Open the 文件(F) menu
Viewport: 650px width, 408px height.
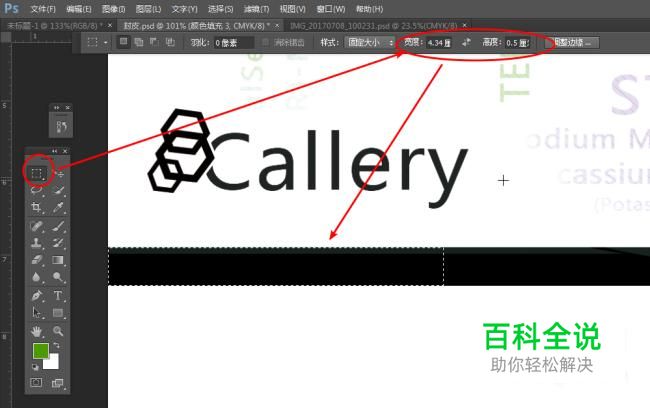pyautogui.click(x=43, y=9)
